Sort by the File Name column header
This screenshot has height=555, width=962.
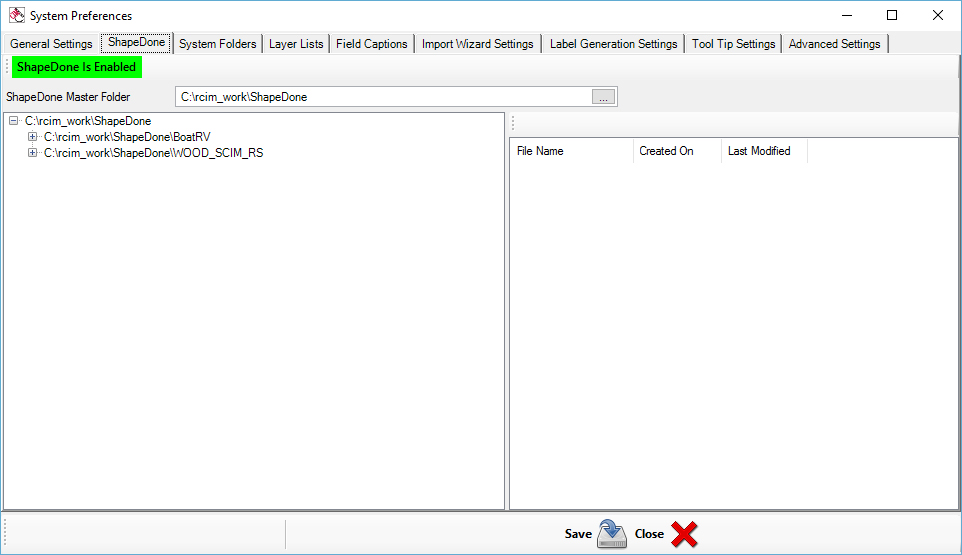coord(572,151)
